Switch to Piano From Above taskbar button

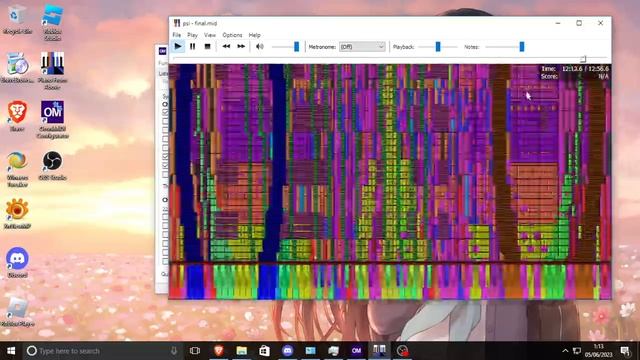pos(379,351)
